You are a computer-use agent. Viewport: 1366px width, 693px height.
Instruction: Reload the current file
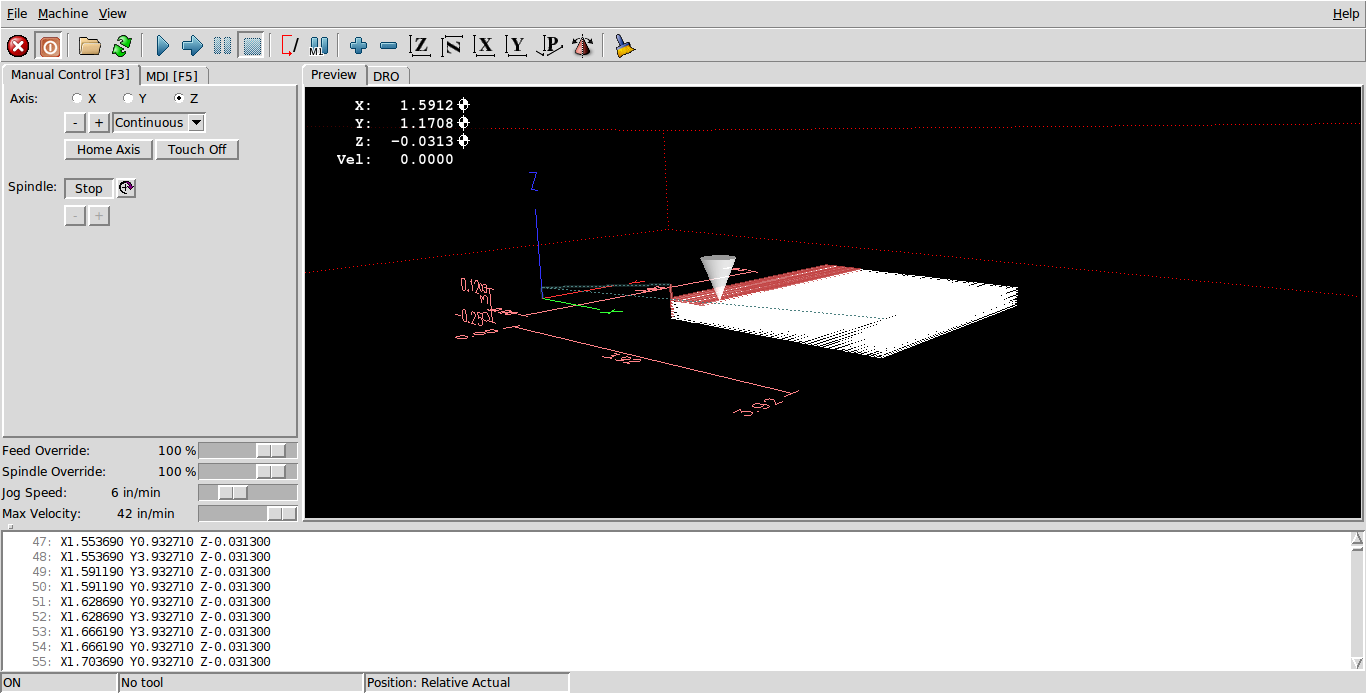tap(122, 46)
